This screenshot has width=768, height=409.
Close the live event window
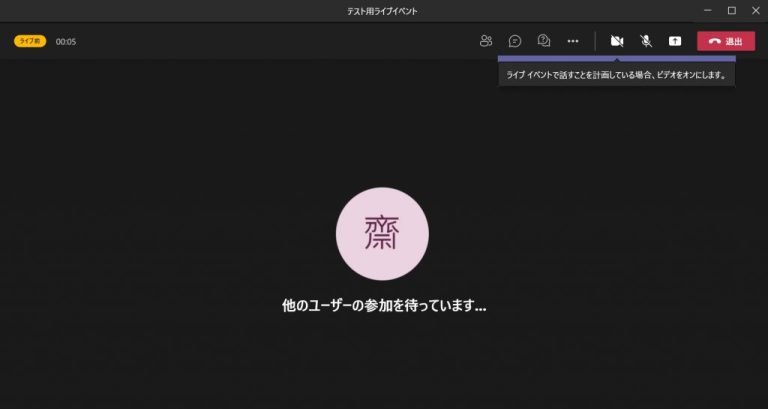(x=756, y=10)
